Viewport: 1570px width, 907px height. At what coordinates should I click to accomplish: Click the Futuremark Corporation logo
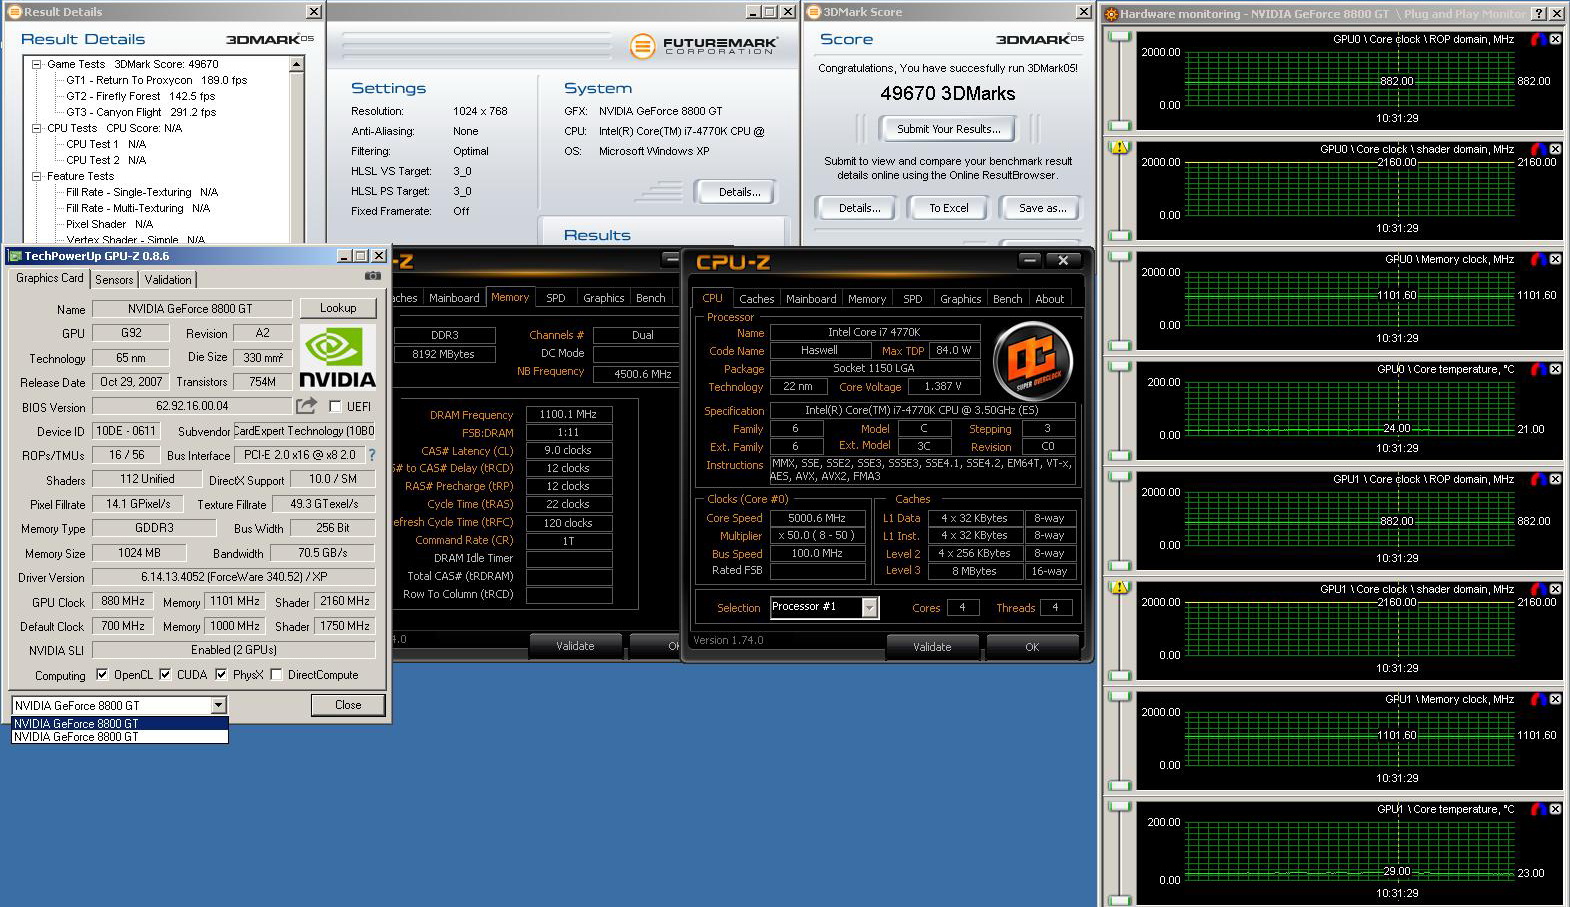(704, 46)
